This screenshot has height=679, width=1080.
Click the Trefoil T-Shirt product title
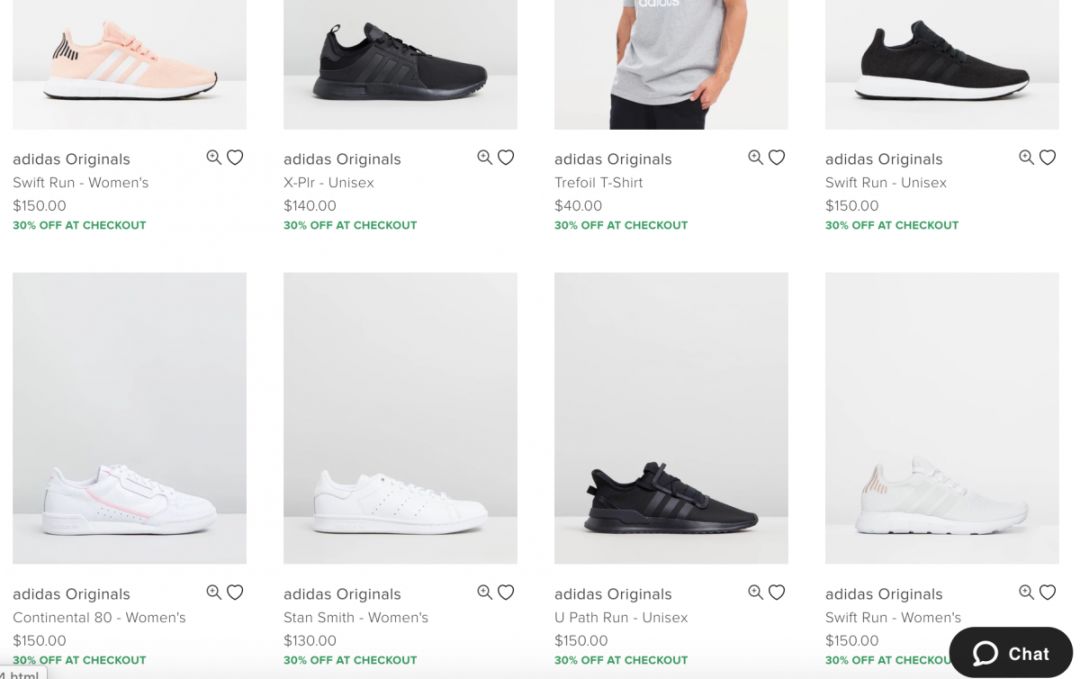[598, 182]
